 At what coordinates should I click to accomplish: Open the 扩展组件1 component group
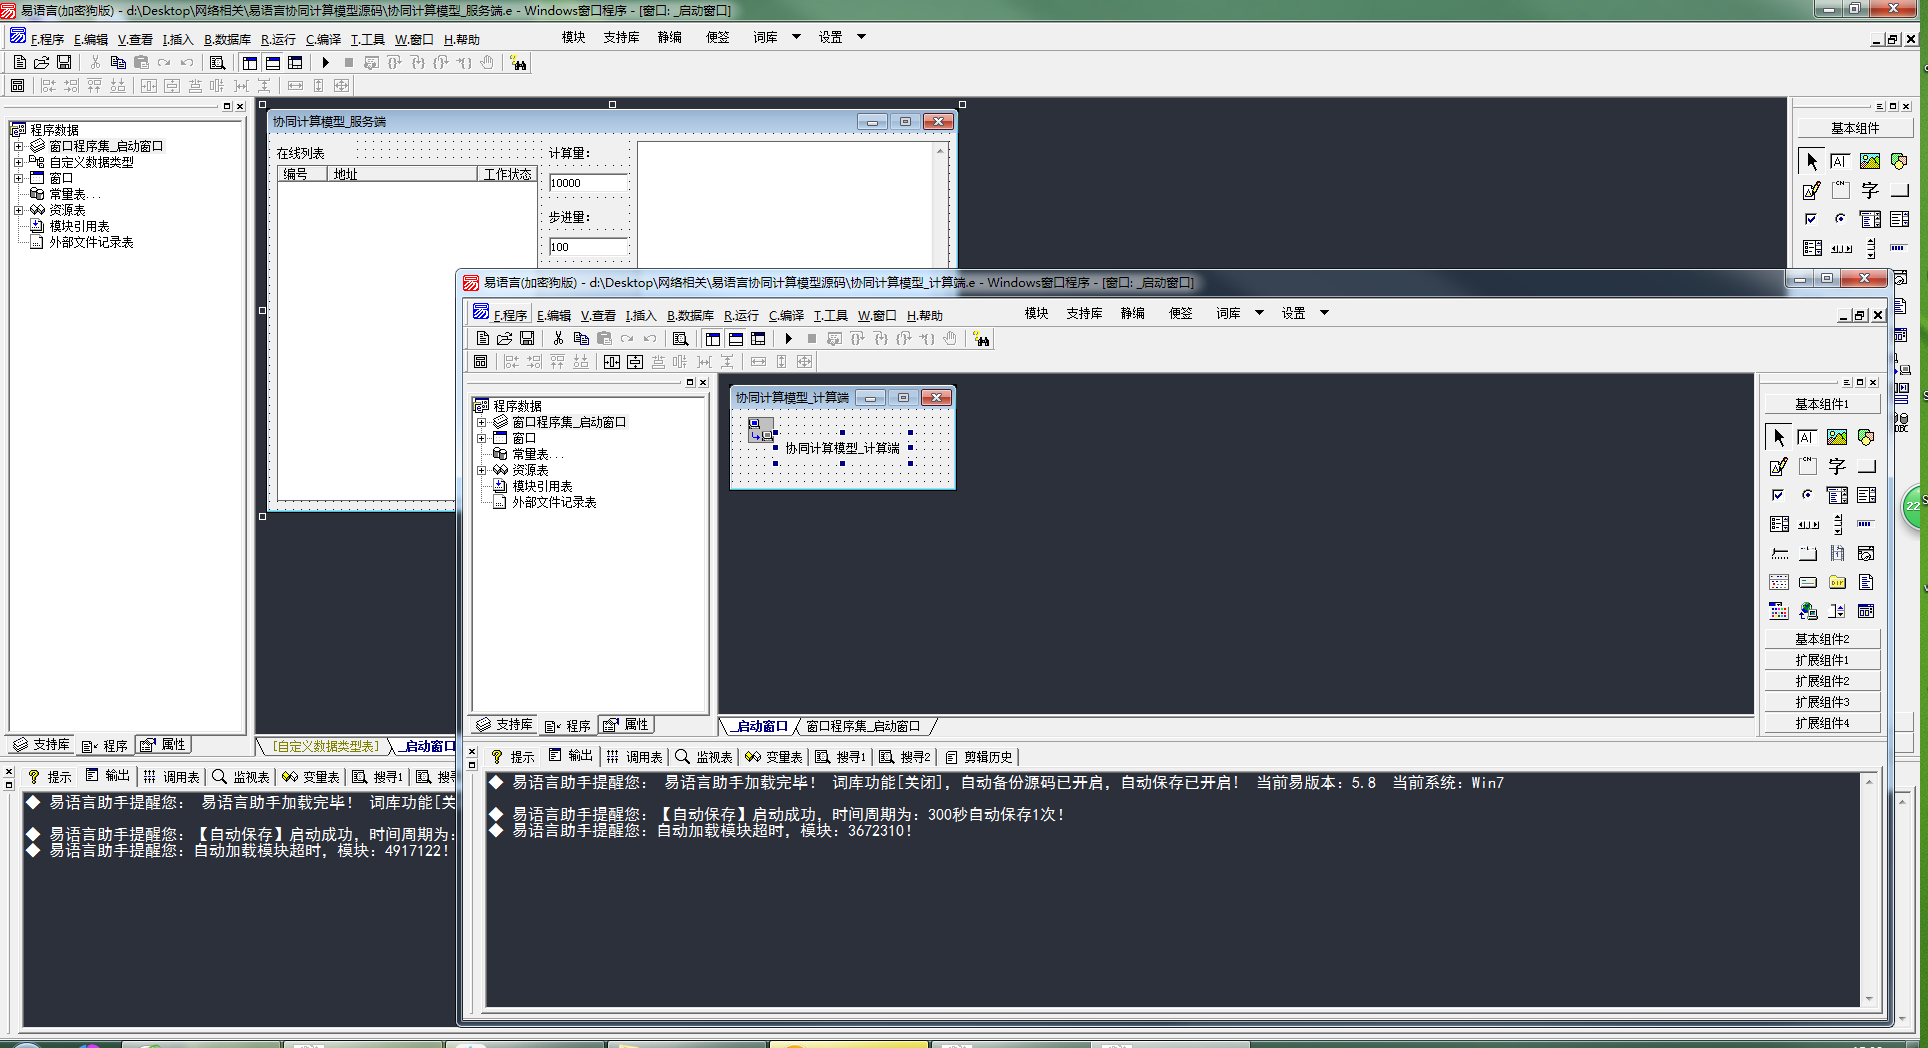pos(1822,660)
